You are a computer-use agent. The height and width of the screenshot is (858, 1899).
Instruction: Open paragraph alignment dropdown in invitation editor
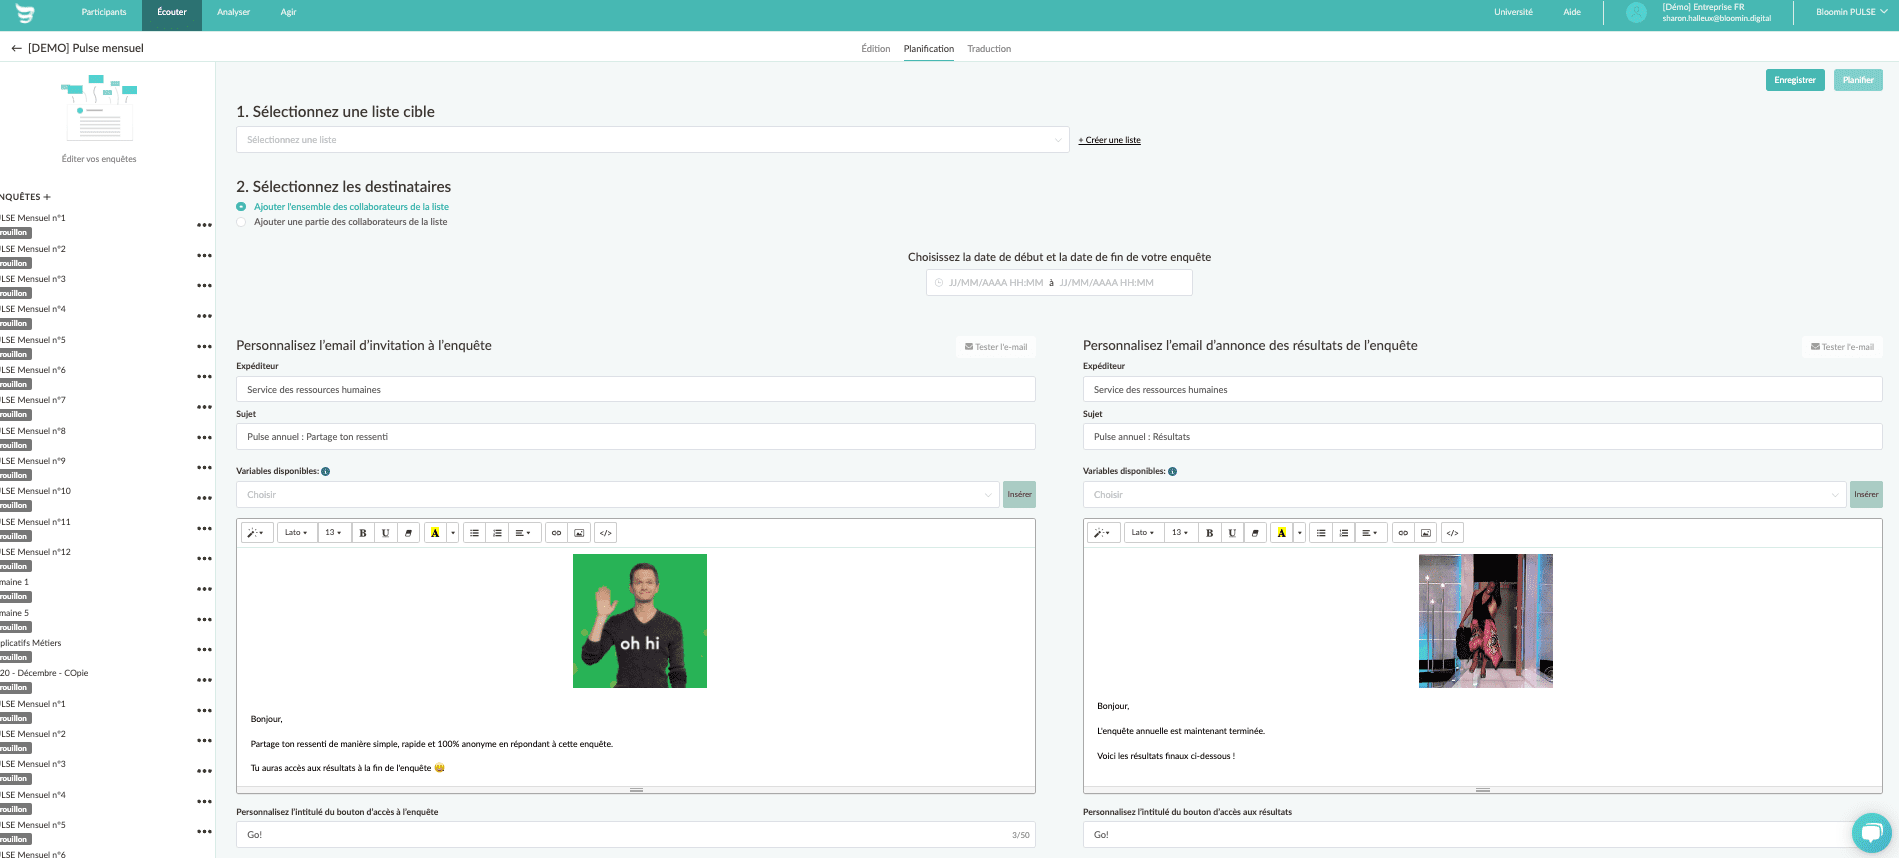(x=523, y=533)
